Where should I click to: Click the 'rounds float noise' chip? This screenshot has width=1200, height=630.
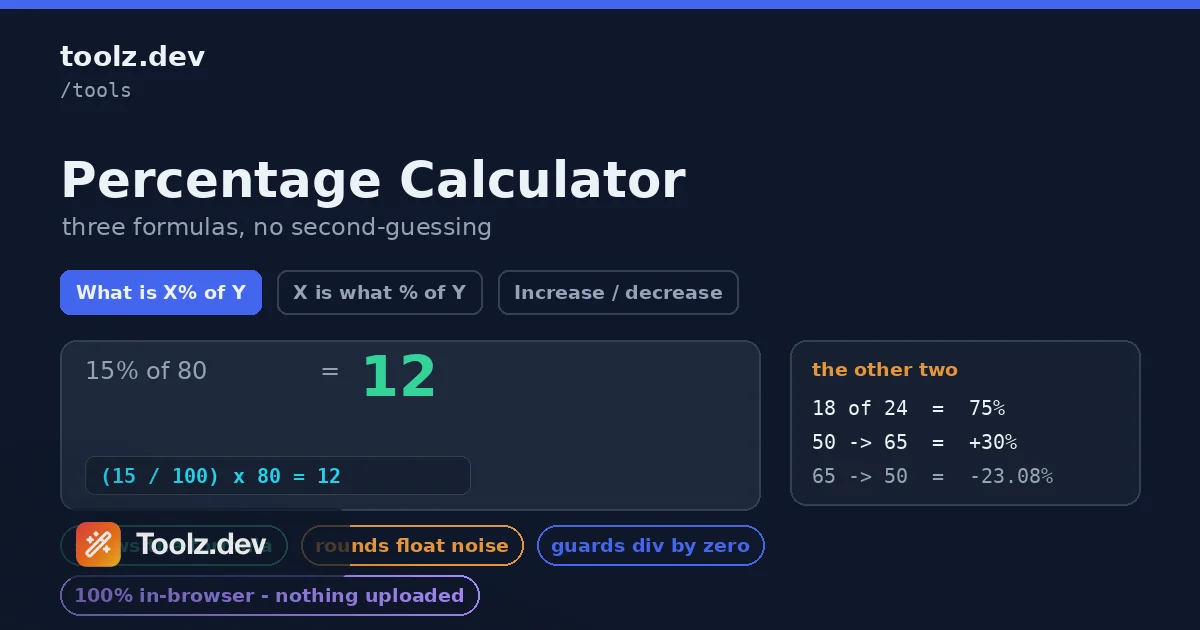[x=412, y=546]
